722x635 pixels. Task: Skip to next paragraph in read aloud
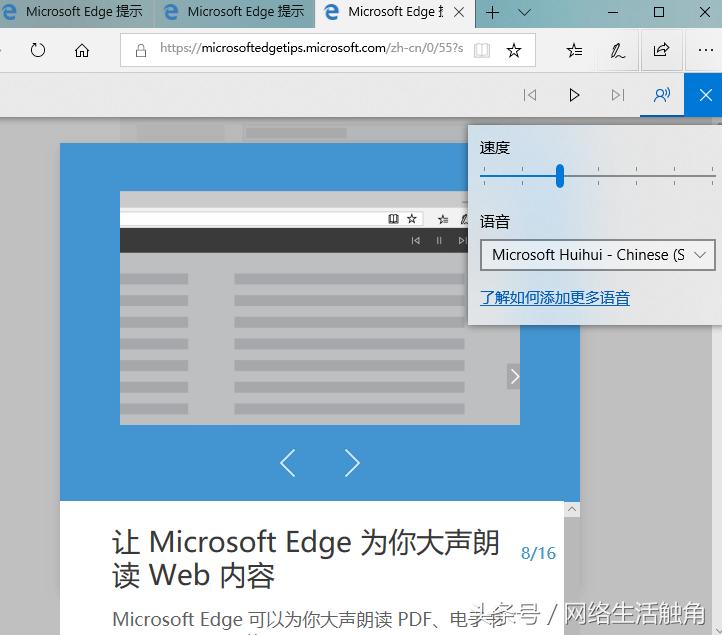[x=617, y=95]
